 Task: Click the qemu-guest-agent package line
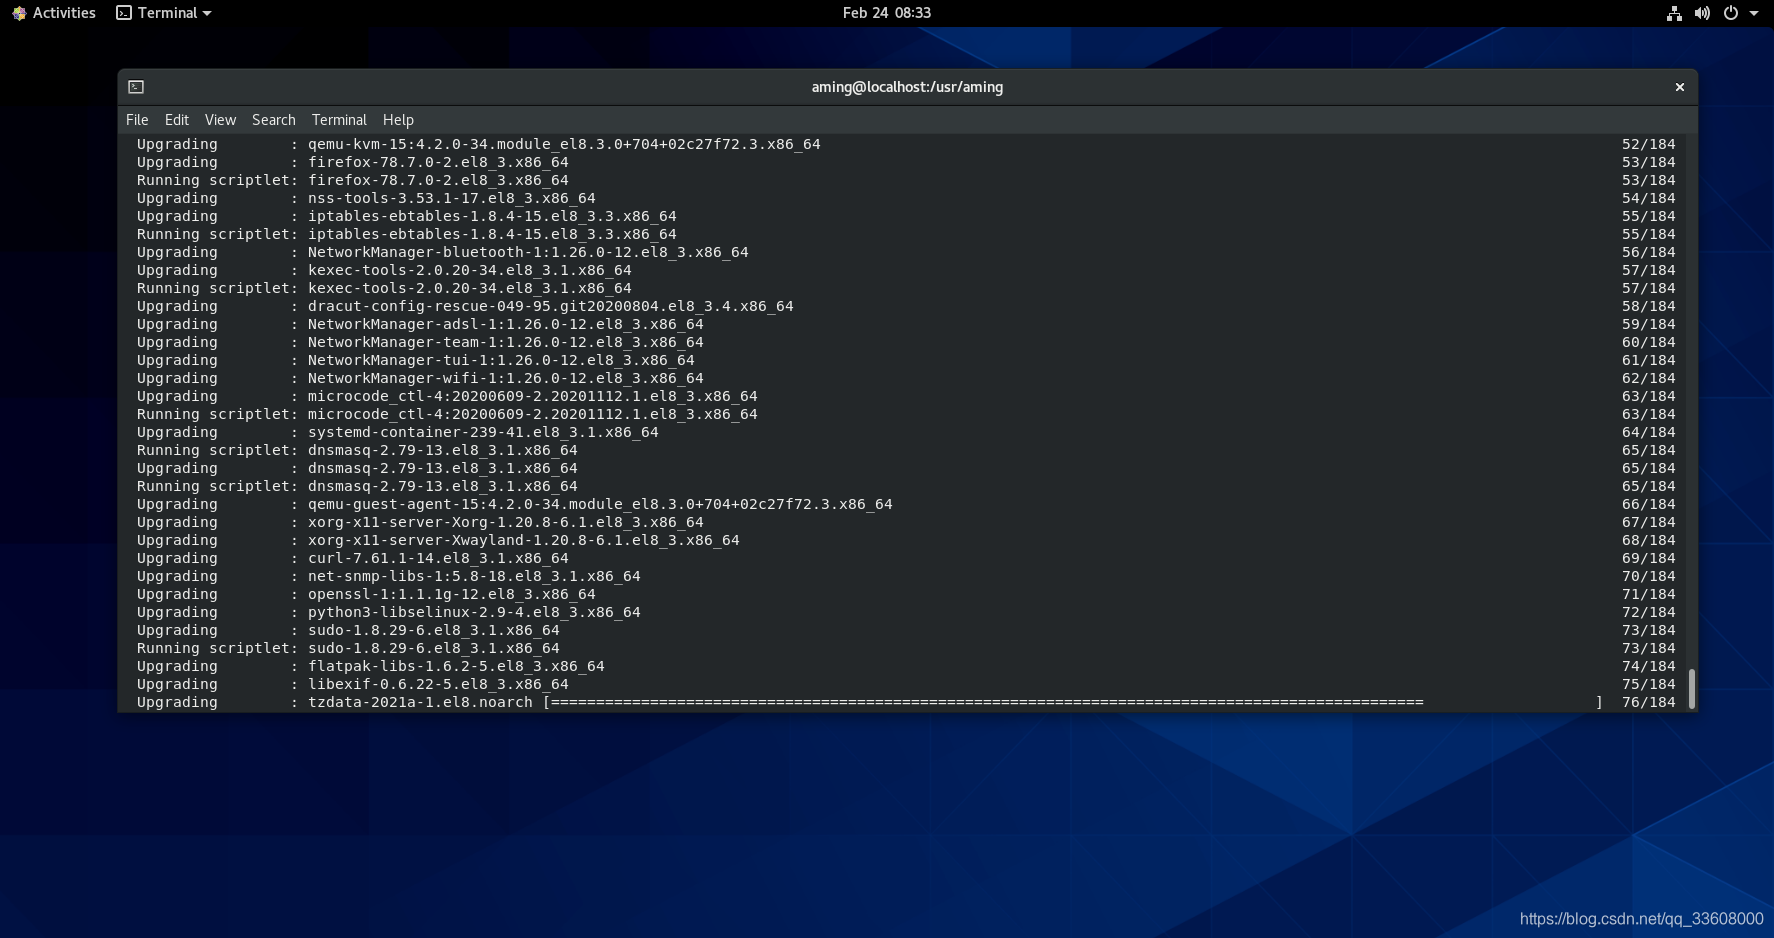[906, 505]
